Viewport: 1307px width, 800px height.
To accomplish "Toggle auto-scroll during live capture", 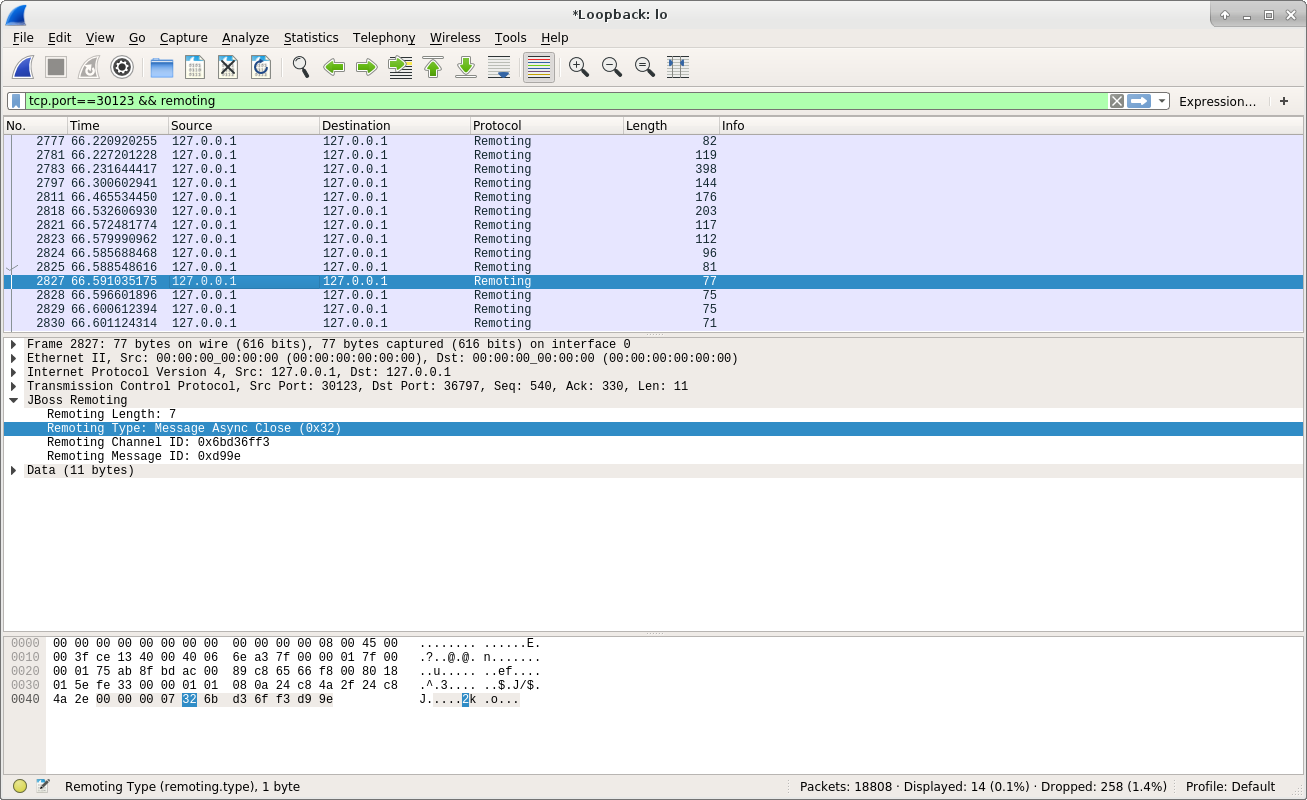I will [499, 67].
